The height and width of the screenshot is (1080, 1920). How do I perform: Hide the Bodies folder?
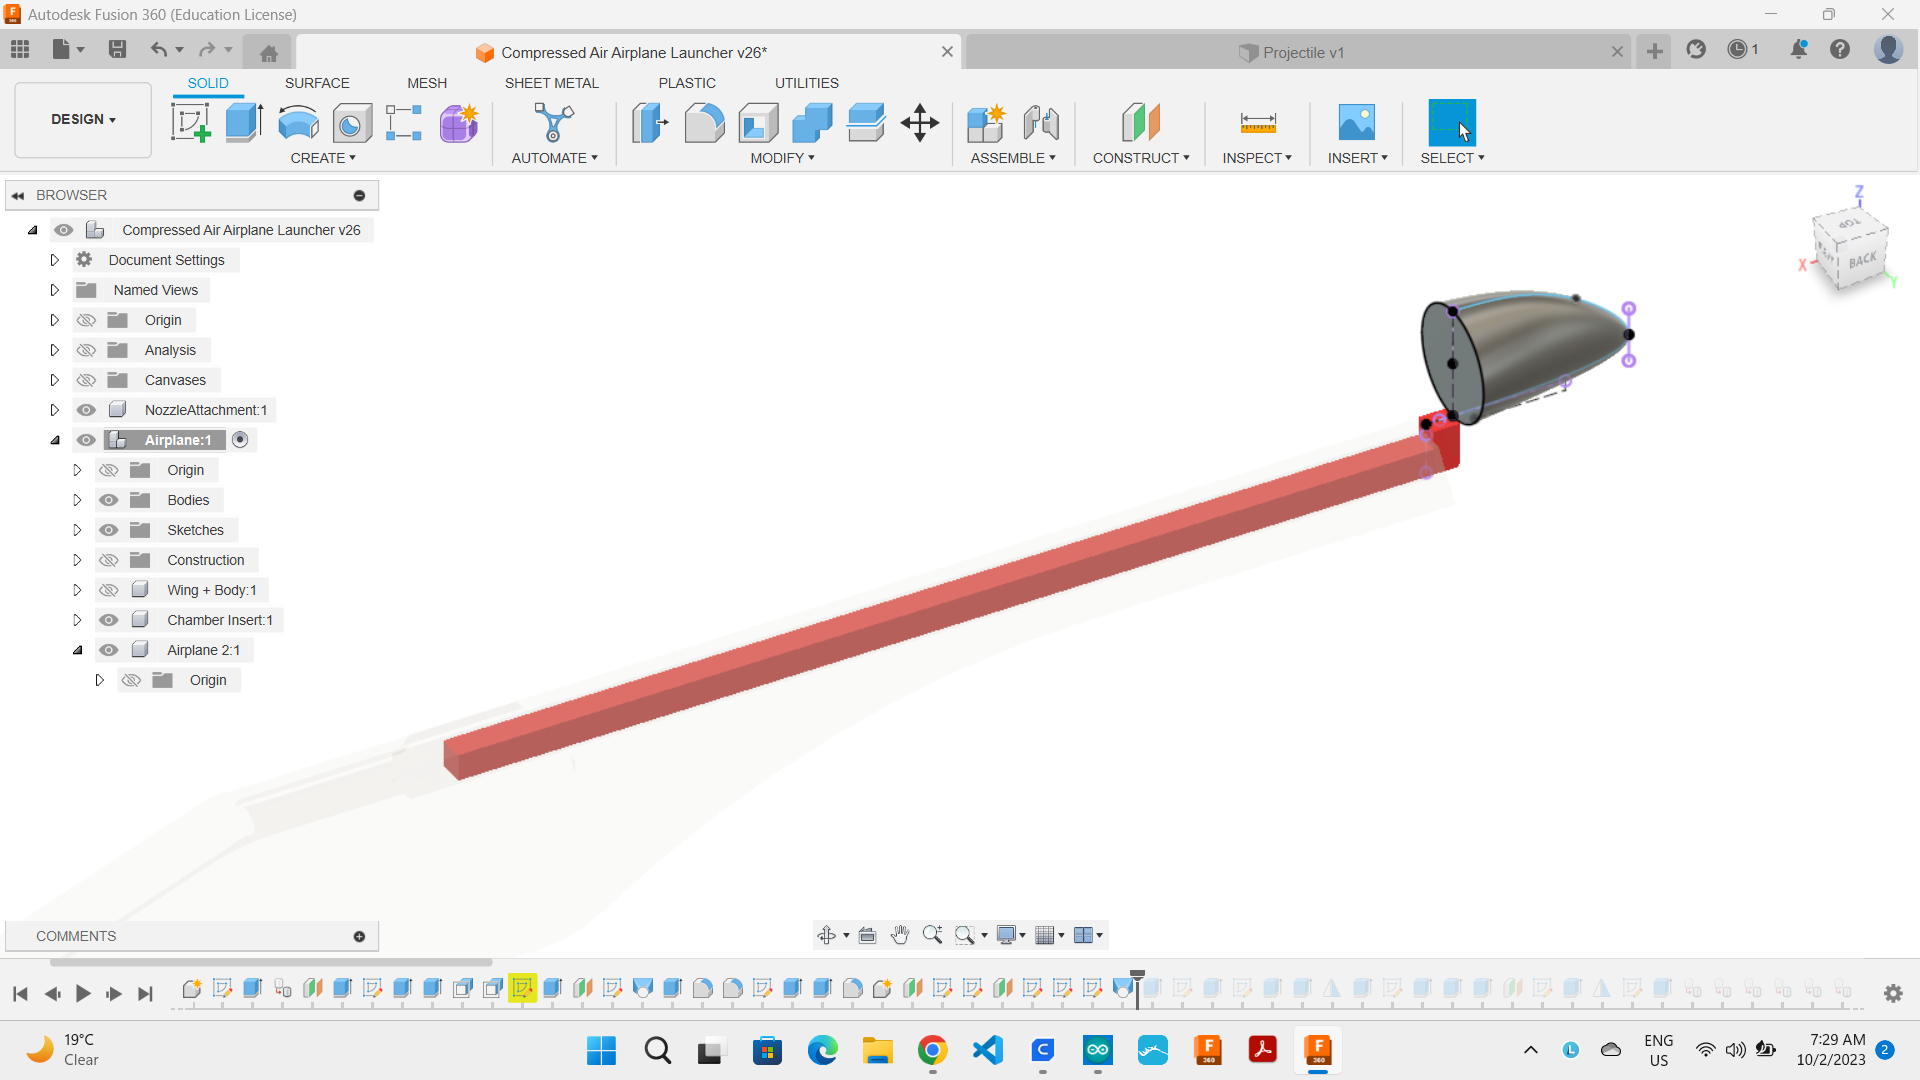pos(109,500)
